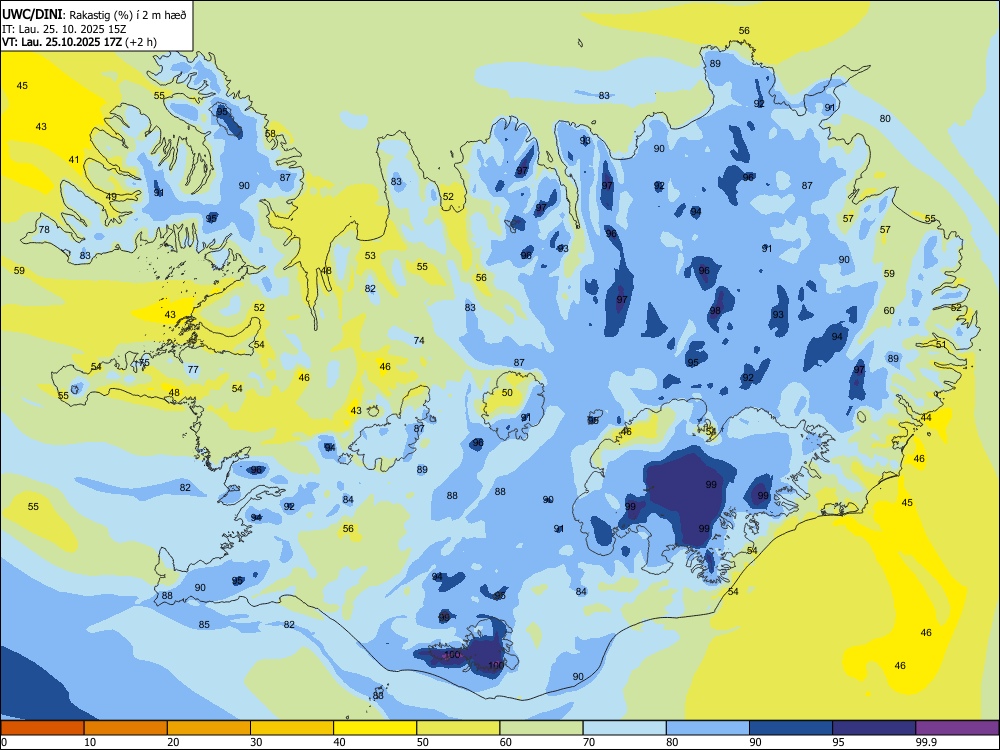Pick the light green 60–70 legend swatch
Image resolution: width=1000 pixels, height=750 pixels.
[541, 728]
